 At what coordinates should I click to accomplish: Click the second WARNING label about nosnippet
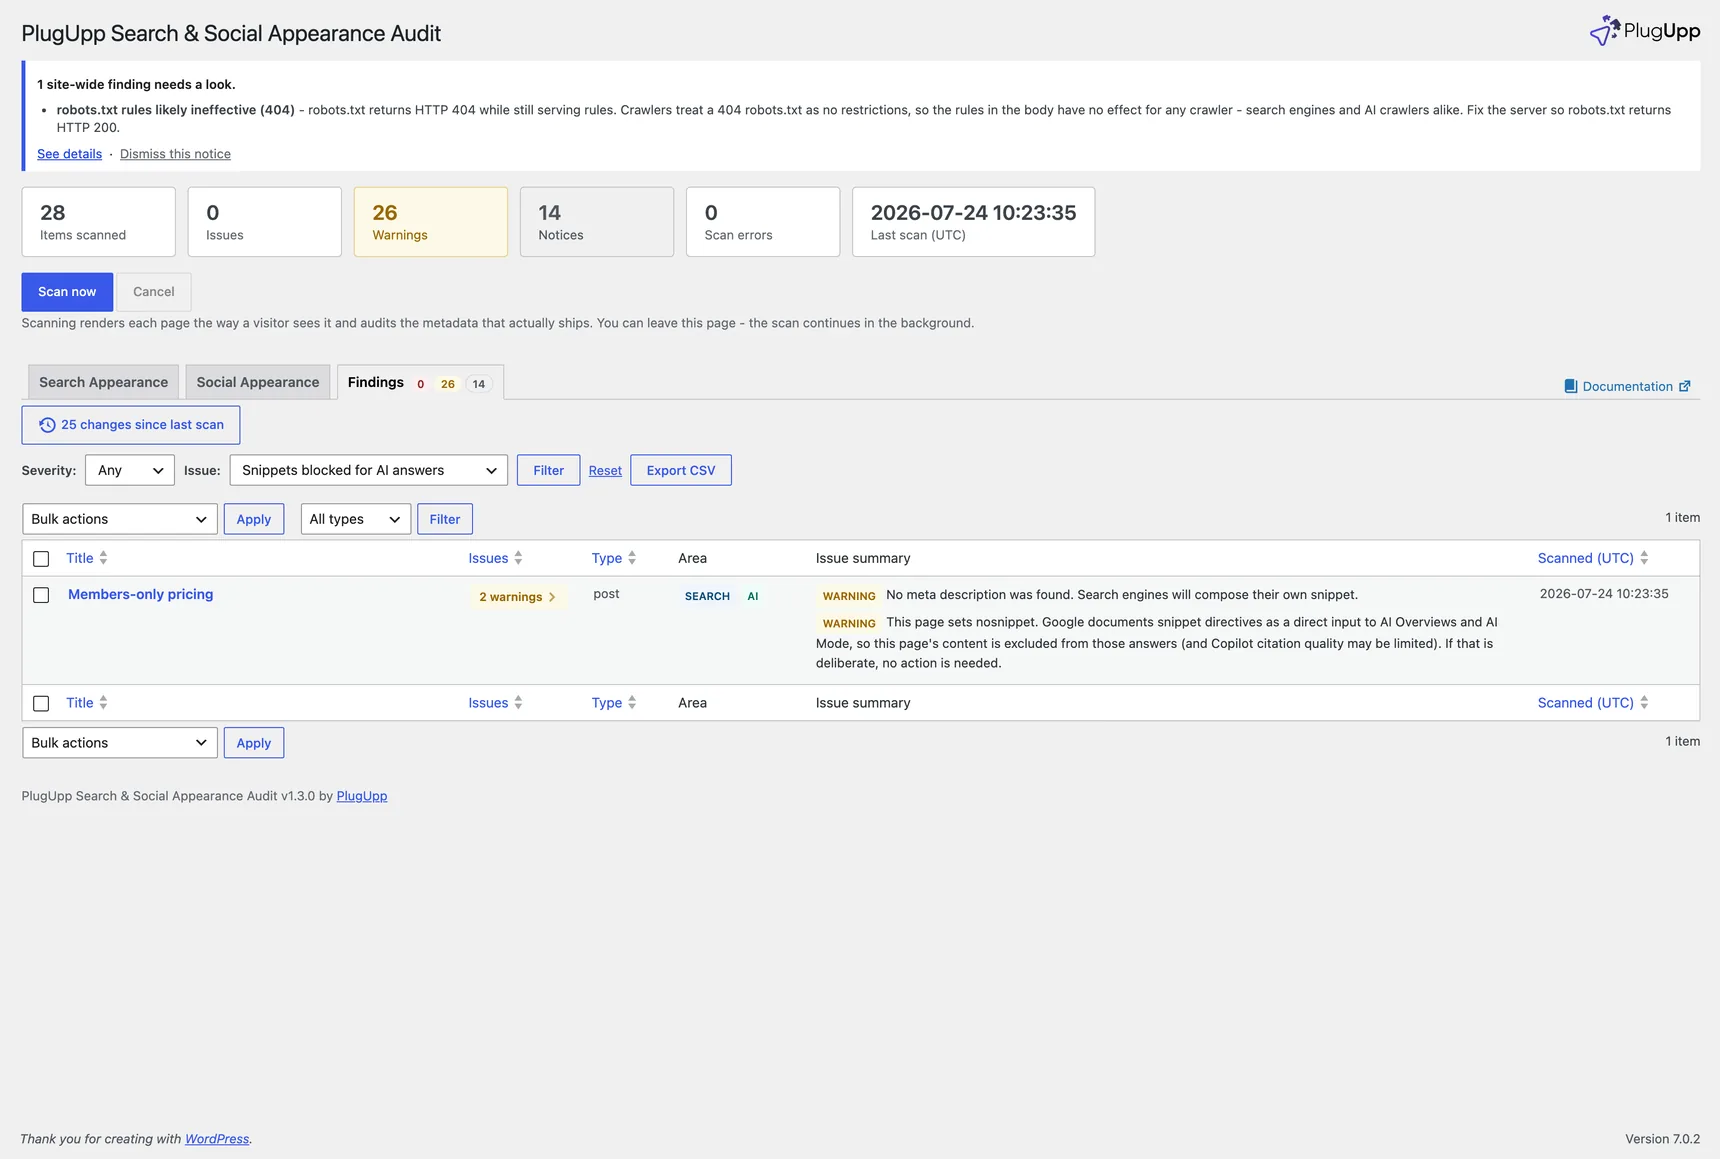click(x=849, y=623)
